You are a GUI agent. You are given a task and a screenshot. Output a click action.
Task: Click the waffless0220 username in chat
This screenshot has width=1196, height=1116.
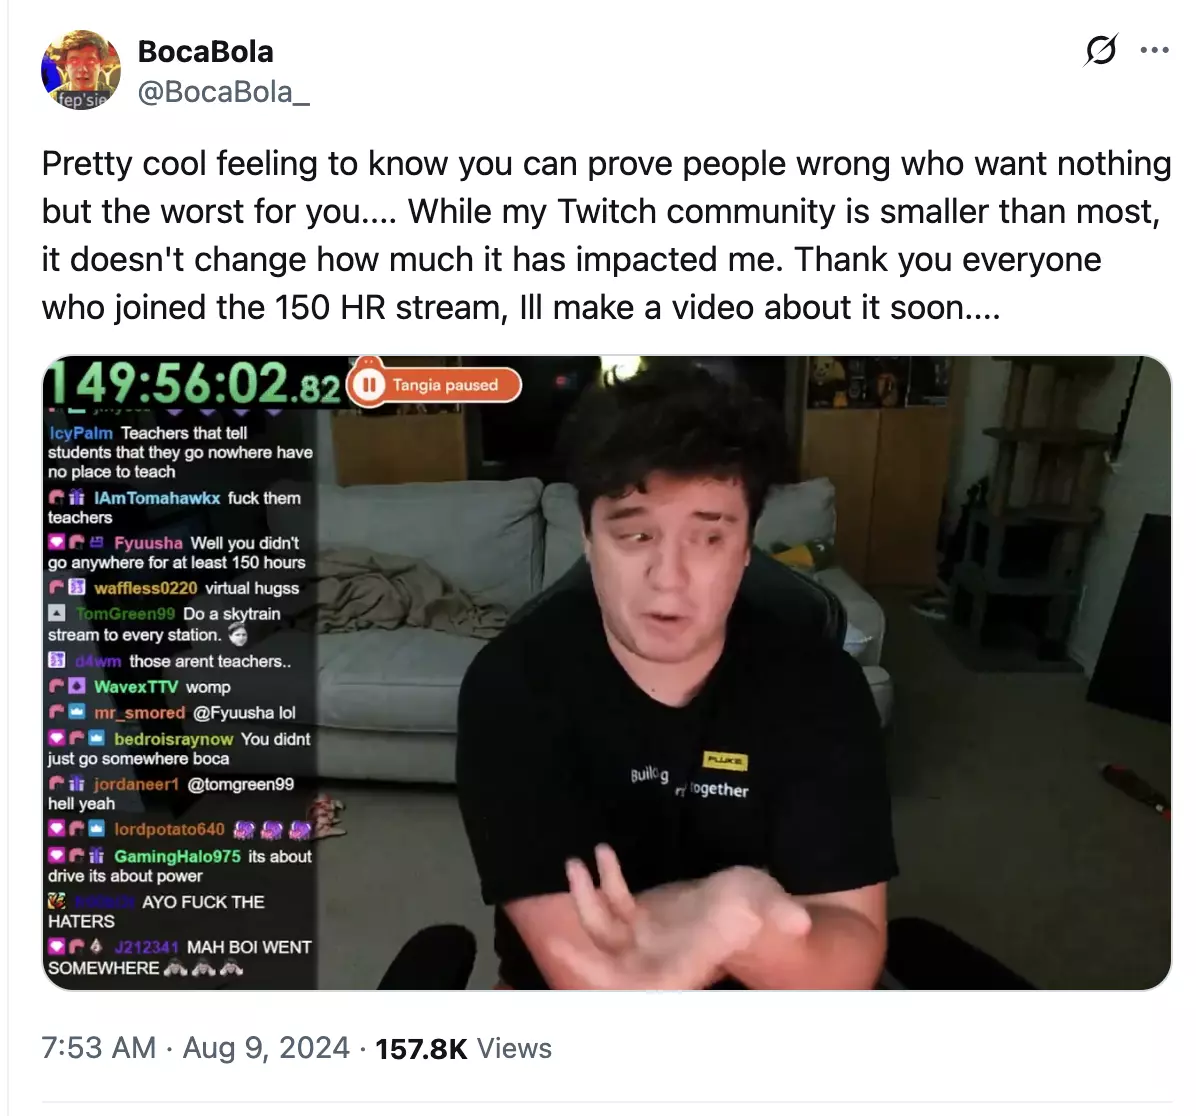[146, 588]
